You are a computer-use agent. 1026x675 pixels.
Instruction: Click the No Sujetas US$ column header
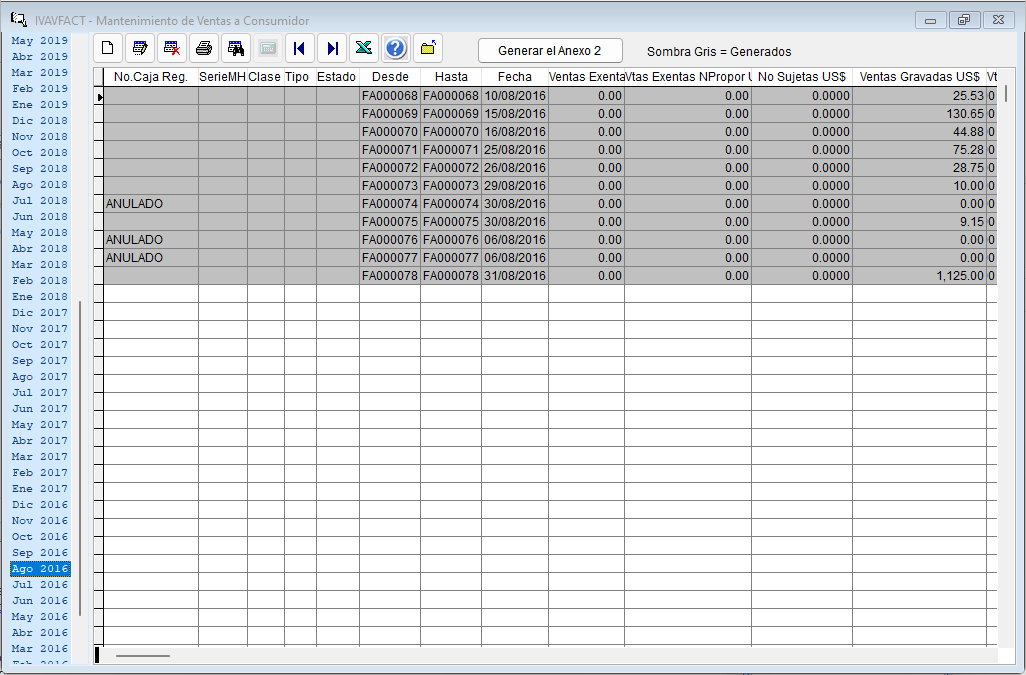[802, 77]
